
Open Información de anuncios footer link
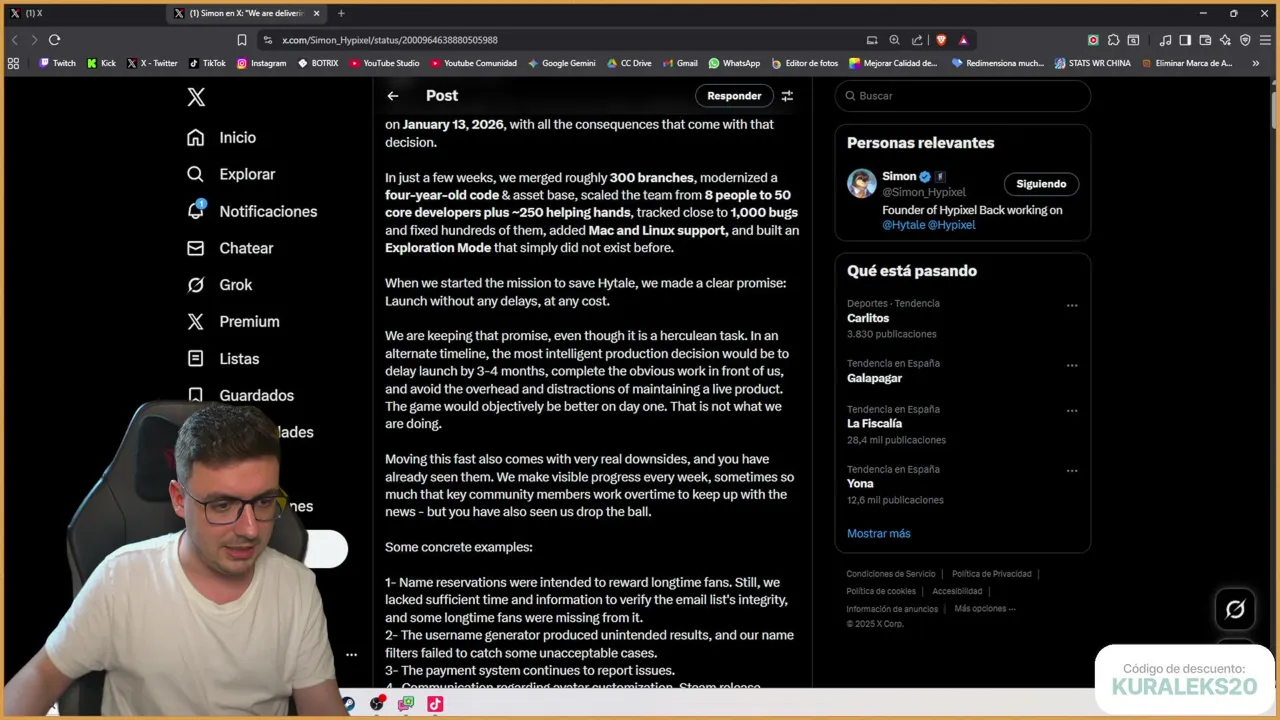pos(892,609)
